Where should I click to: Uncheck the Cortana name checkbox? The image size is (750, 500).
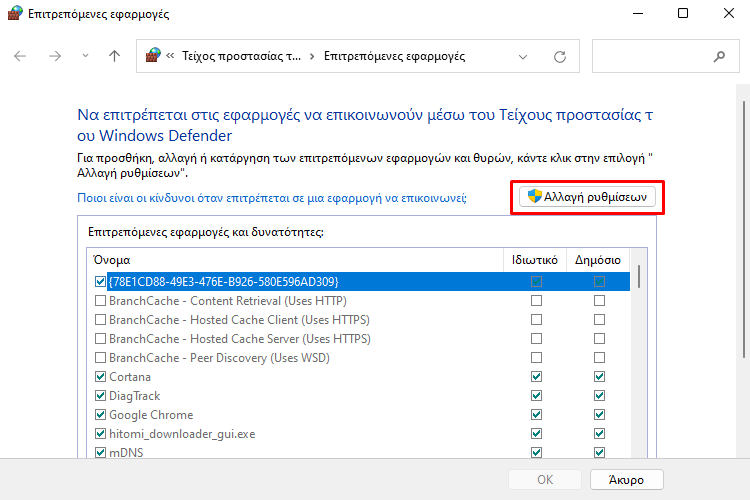[100, 377]
